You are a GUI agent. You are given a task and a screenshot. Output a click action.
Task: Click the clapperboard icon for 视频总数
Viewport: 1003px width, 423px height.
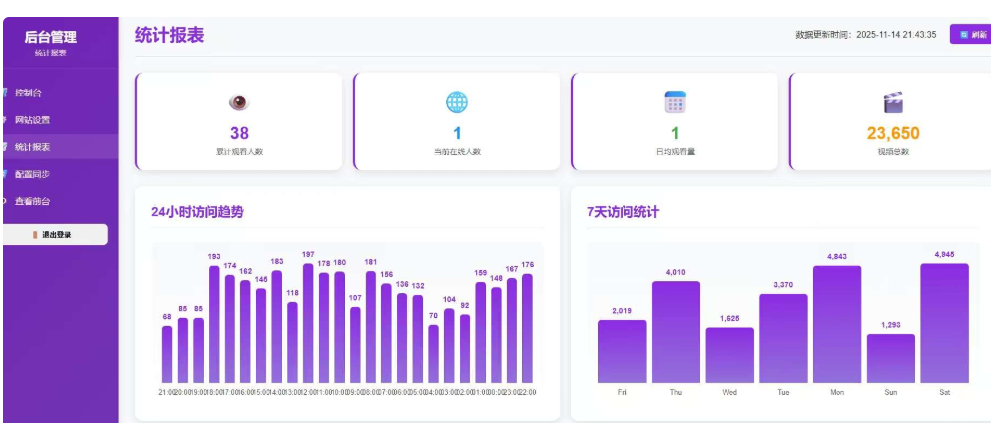tap(893, 102)
